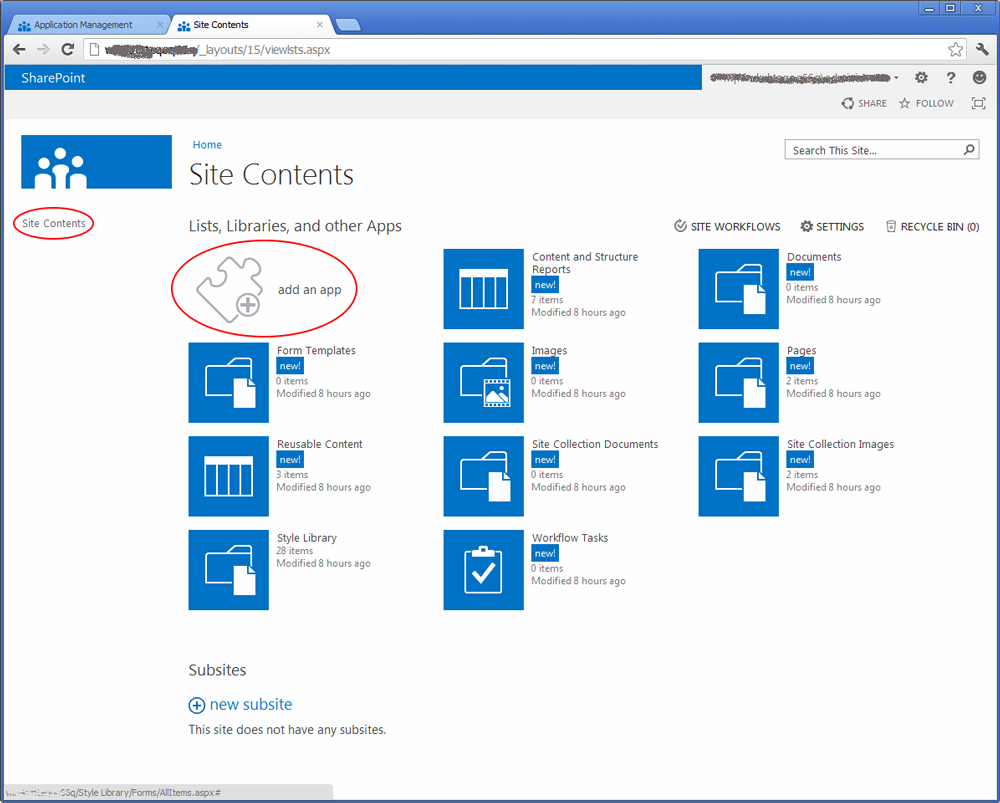This screenshot has width=1000, height=803.
Task: Click the Reusable Content list tile
Action: tap(228, 476)
